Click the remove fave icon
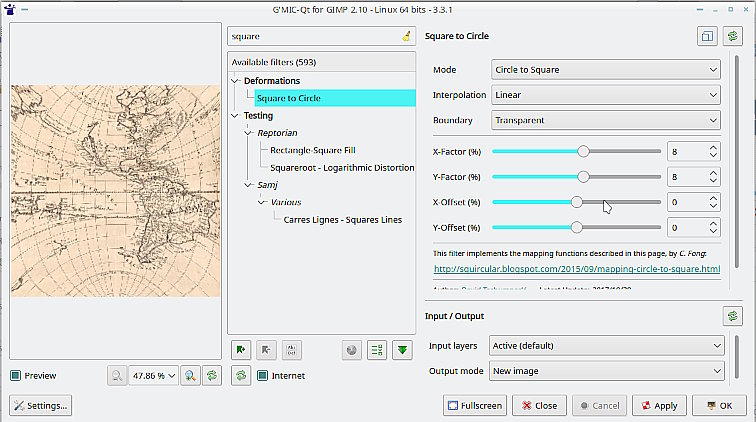756x422 pixels. coord(265,350)
